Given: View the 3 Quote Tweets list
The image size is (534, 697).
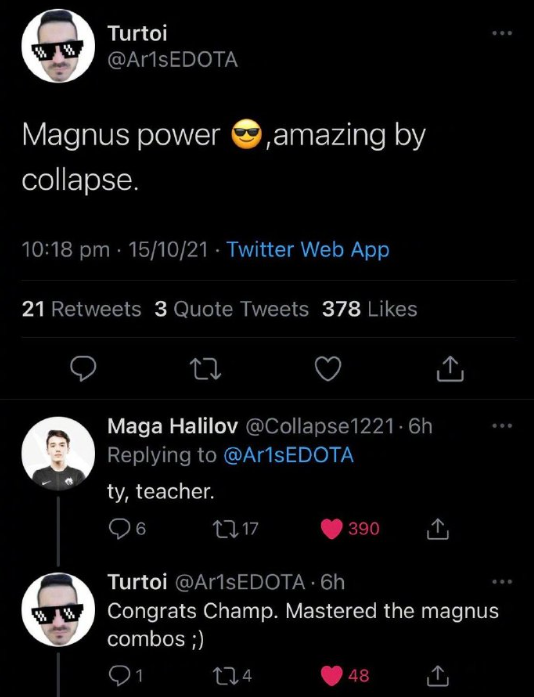Looking at the screenshot, I should tap(231, 309).
